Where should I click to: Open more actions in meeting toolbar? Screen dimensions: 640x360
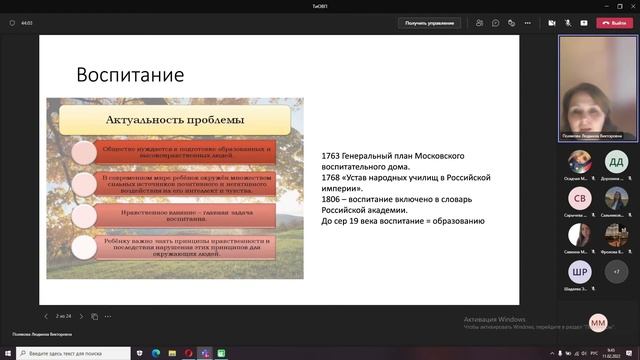(x=528, y=23)
